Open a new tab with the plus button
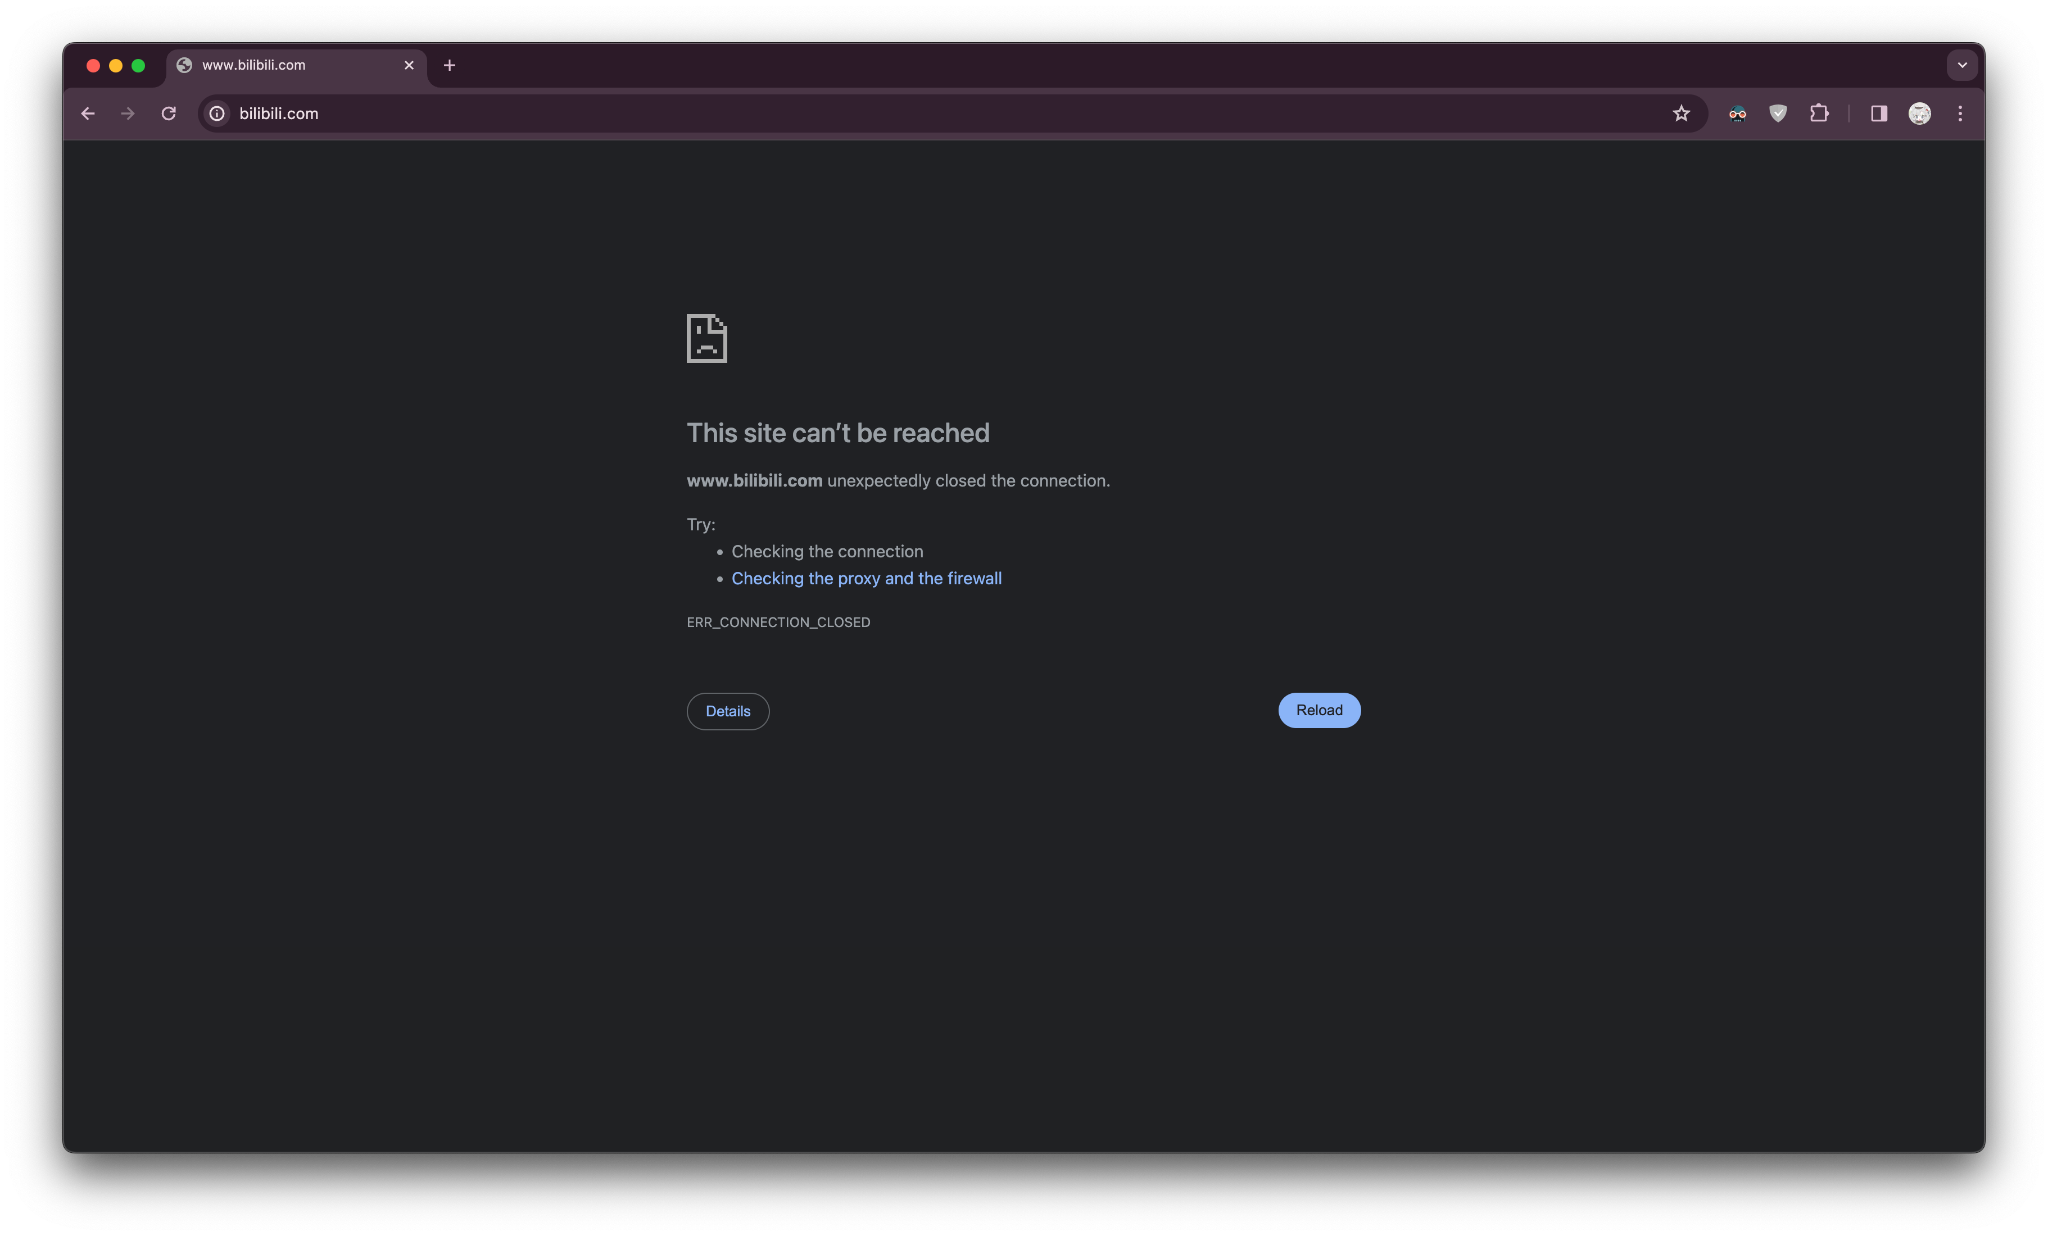 [449, 65]
